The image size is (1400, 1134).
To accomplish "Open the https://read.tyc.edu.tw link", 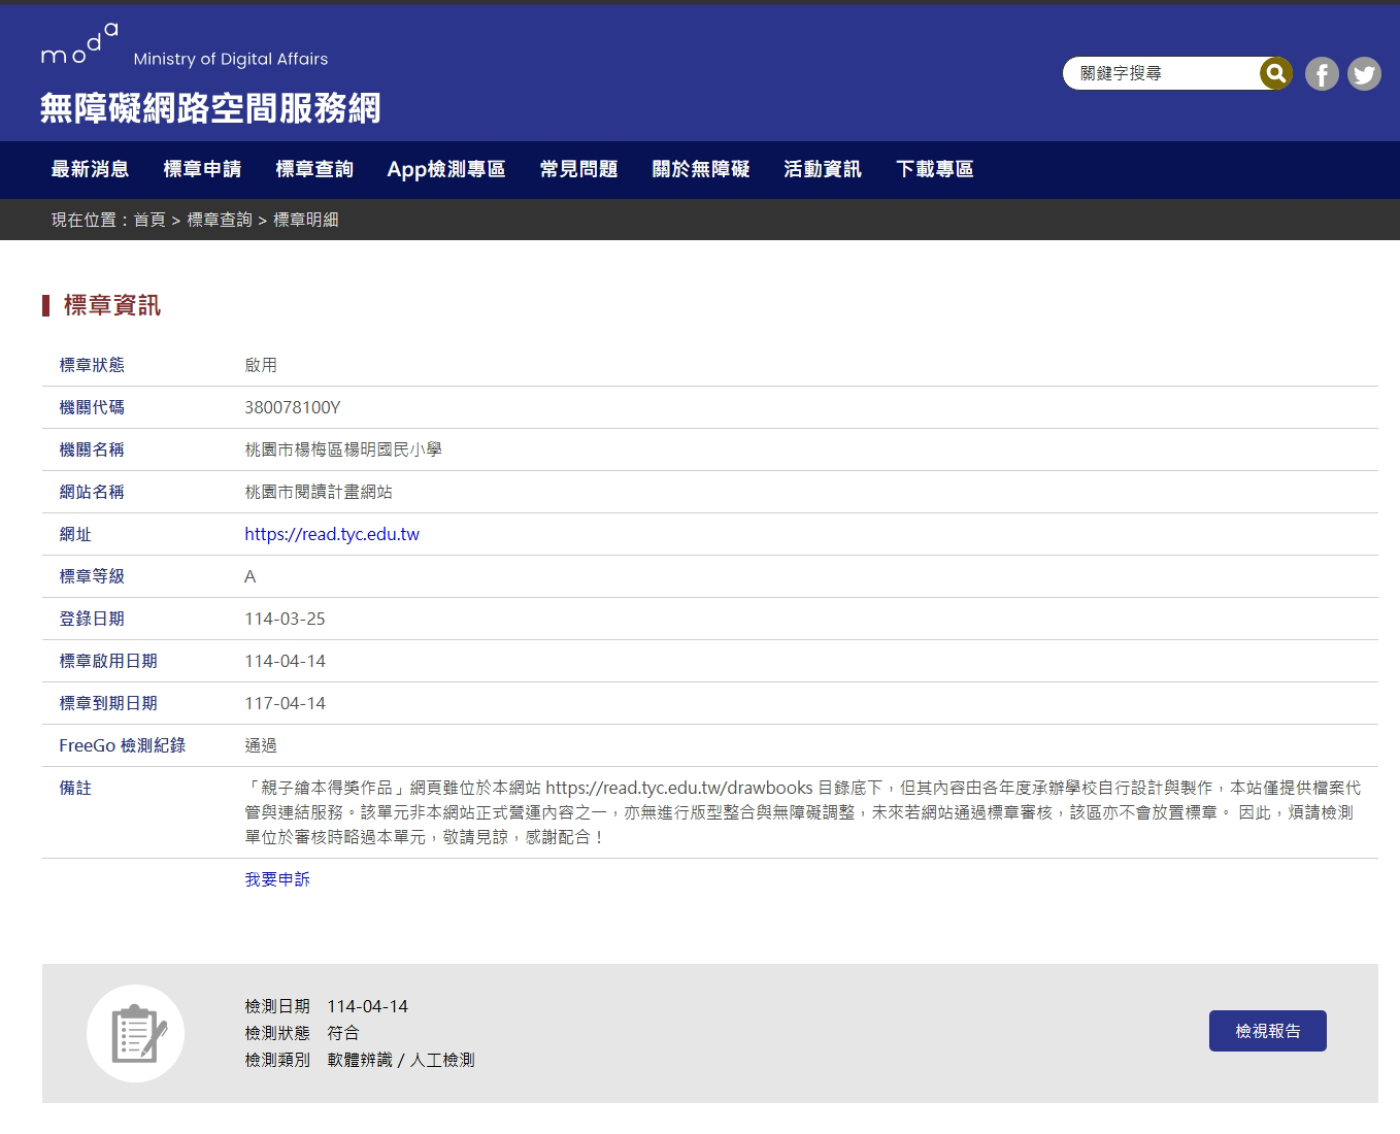I will point(332,534).
